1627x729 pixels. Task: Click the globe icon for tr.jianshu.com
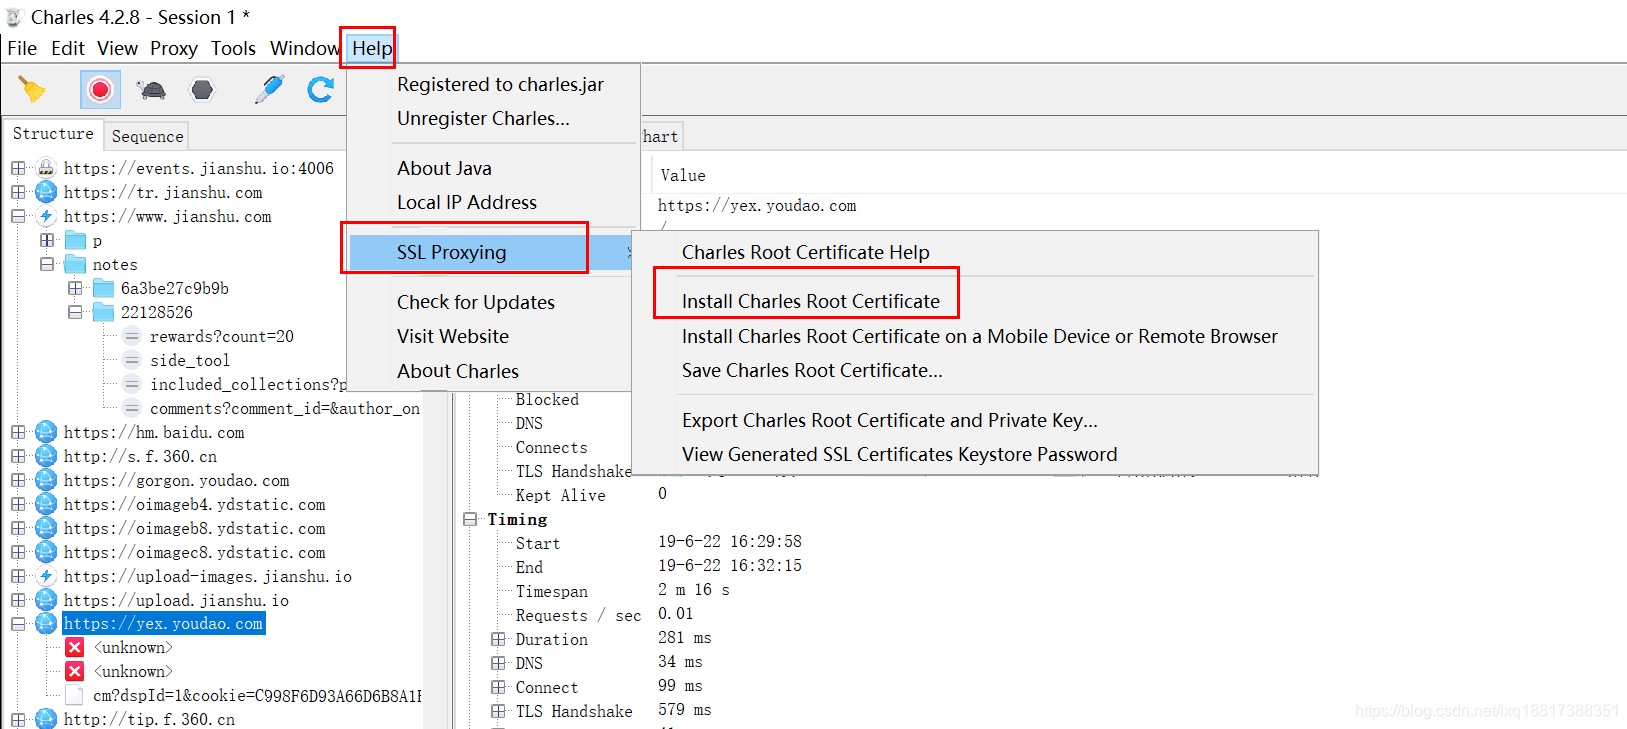tap(46, 192)
